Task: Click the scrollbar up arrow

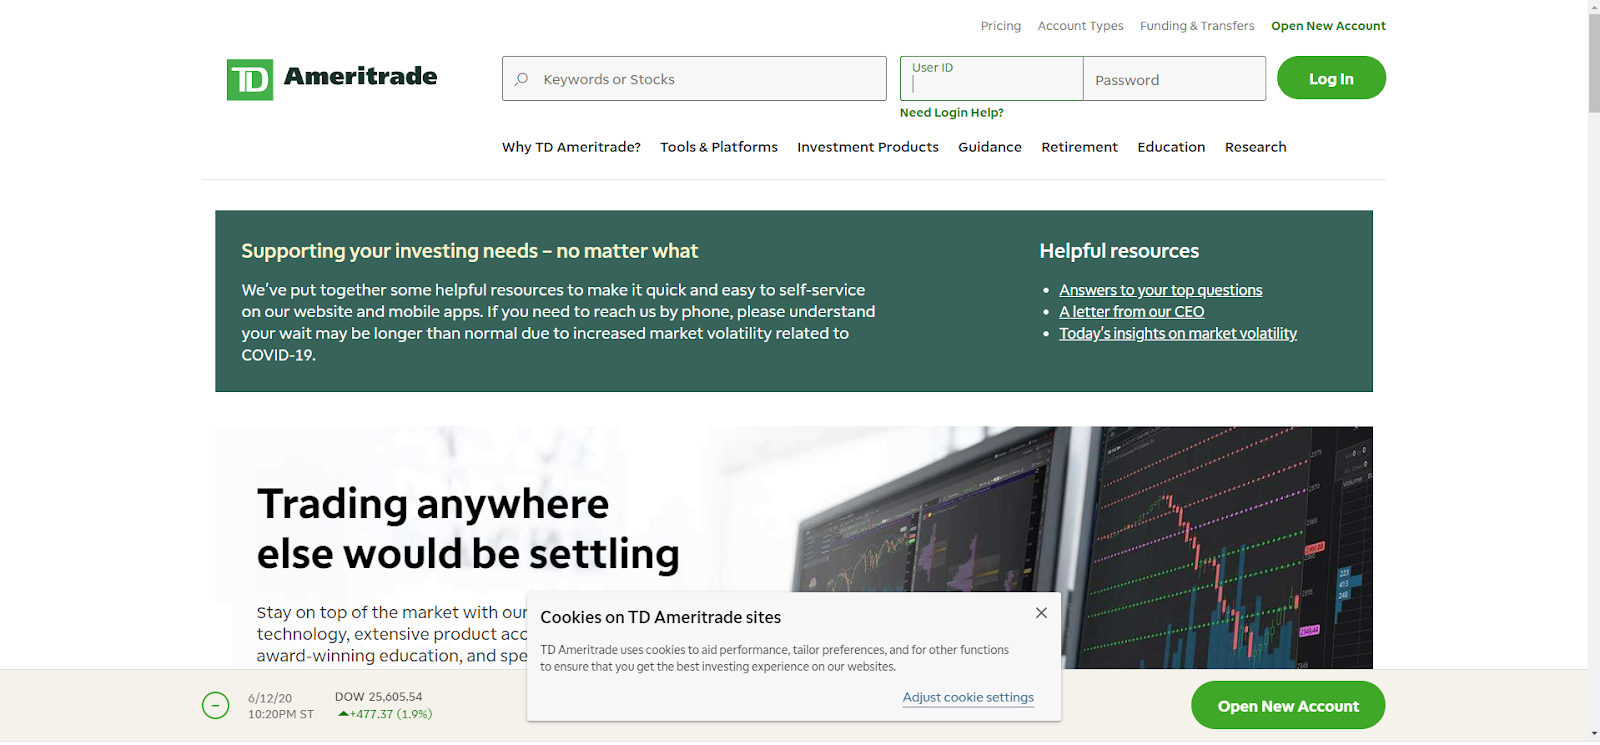Action: point(1594,6)
